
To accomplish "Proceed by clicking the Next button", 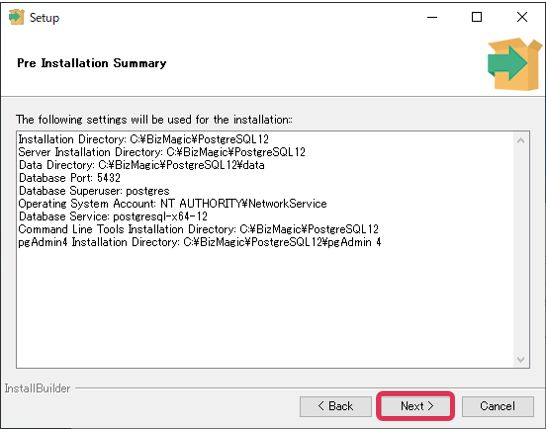I will [416, 406].
